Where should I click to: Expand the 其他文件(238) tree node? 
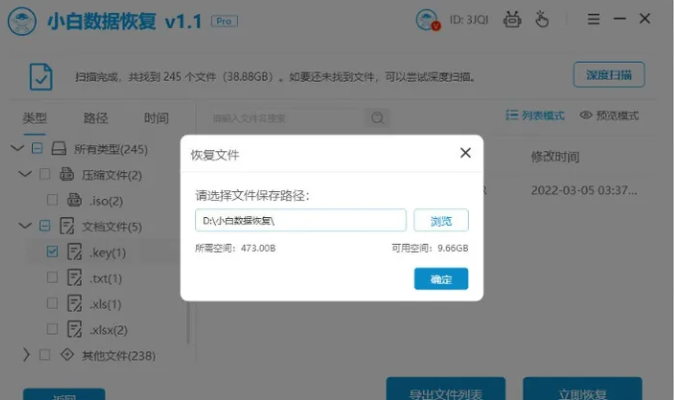26,354
